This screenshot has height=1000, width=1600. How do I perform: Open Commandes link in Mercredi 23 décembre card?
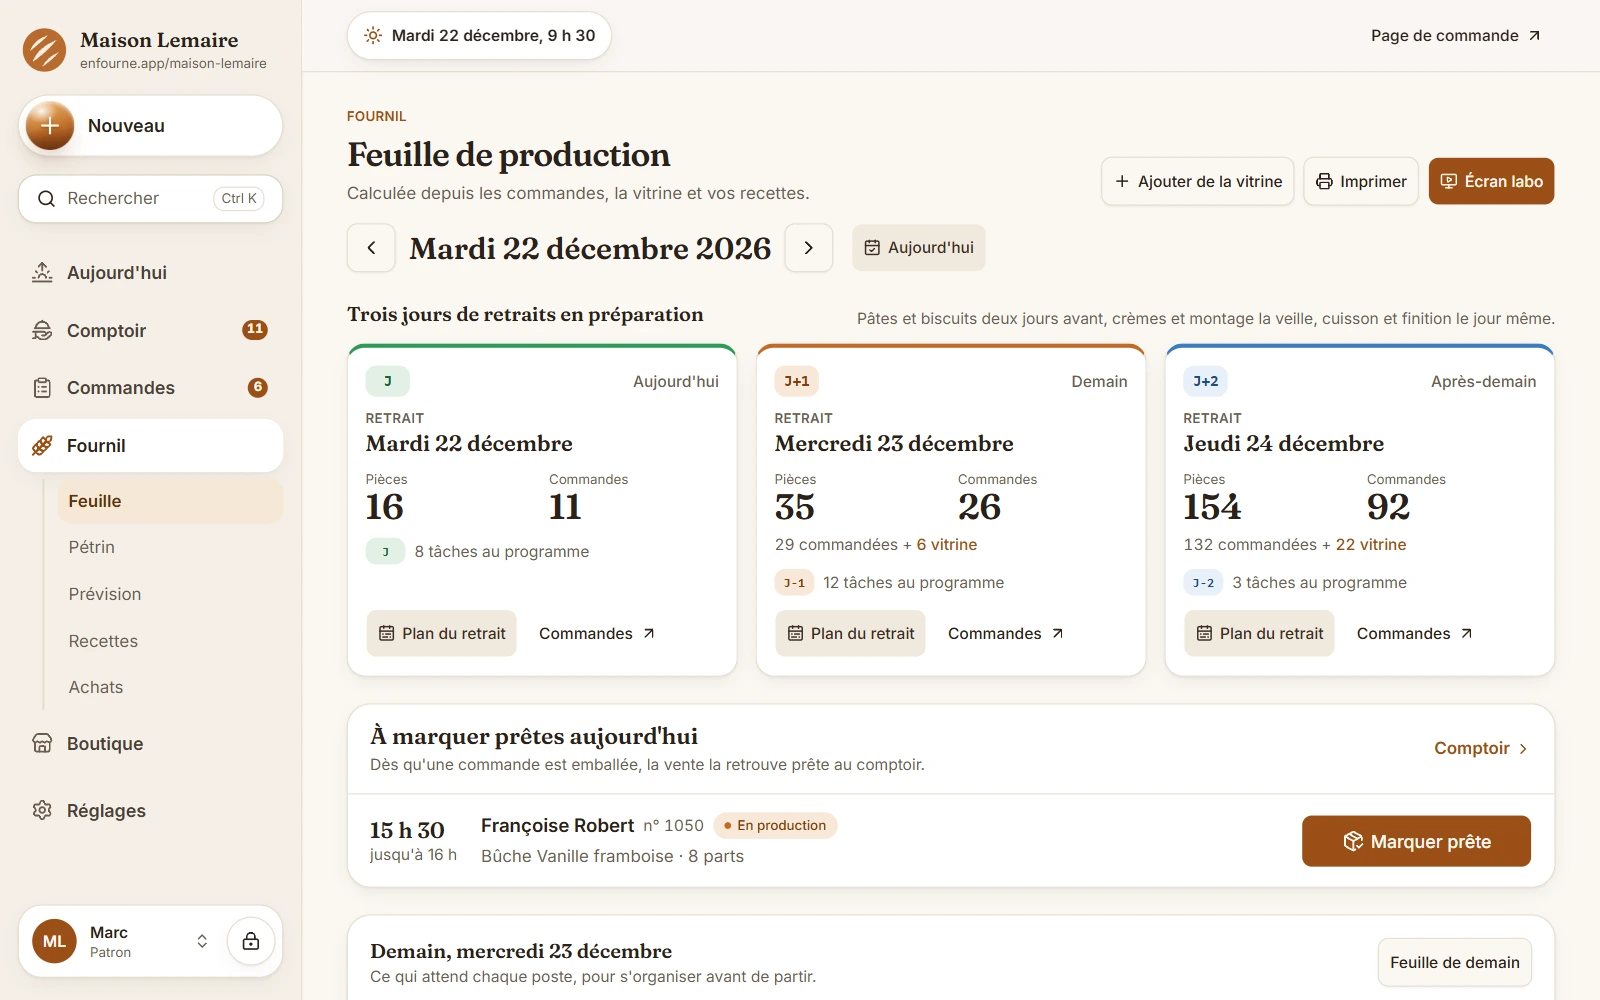(1006, 633)
